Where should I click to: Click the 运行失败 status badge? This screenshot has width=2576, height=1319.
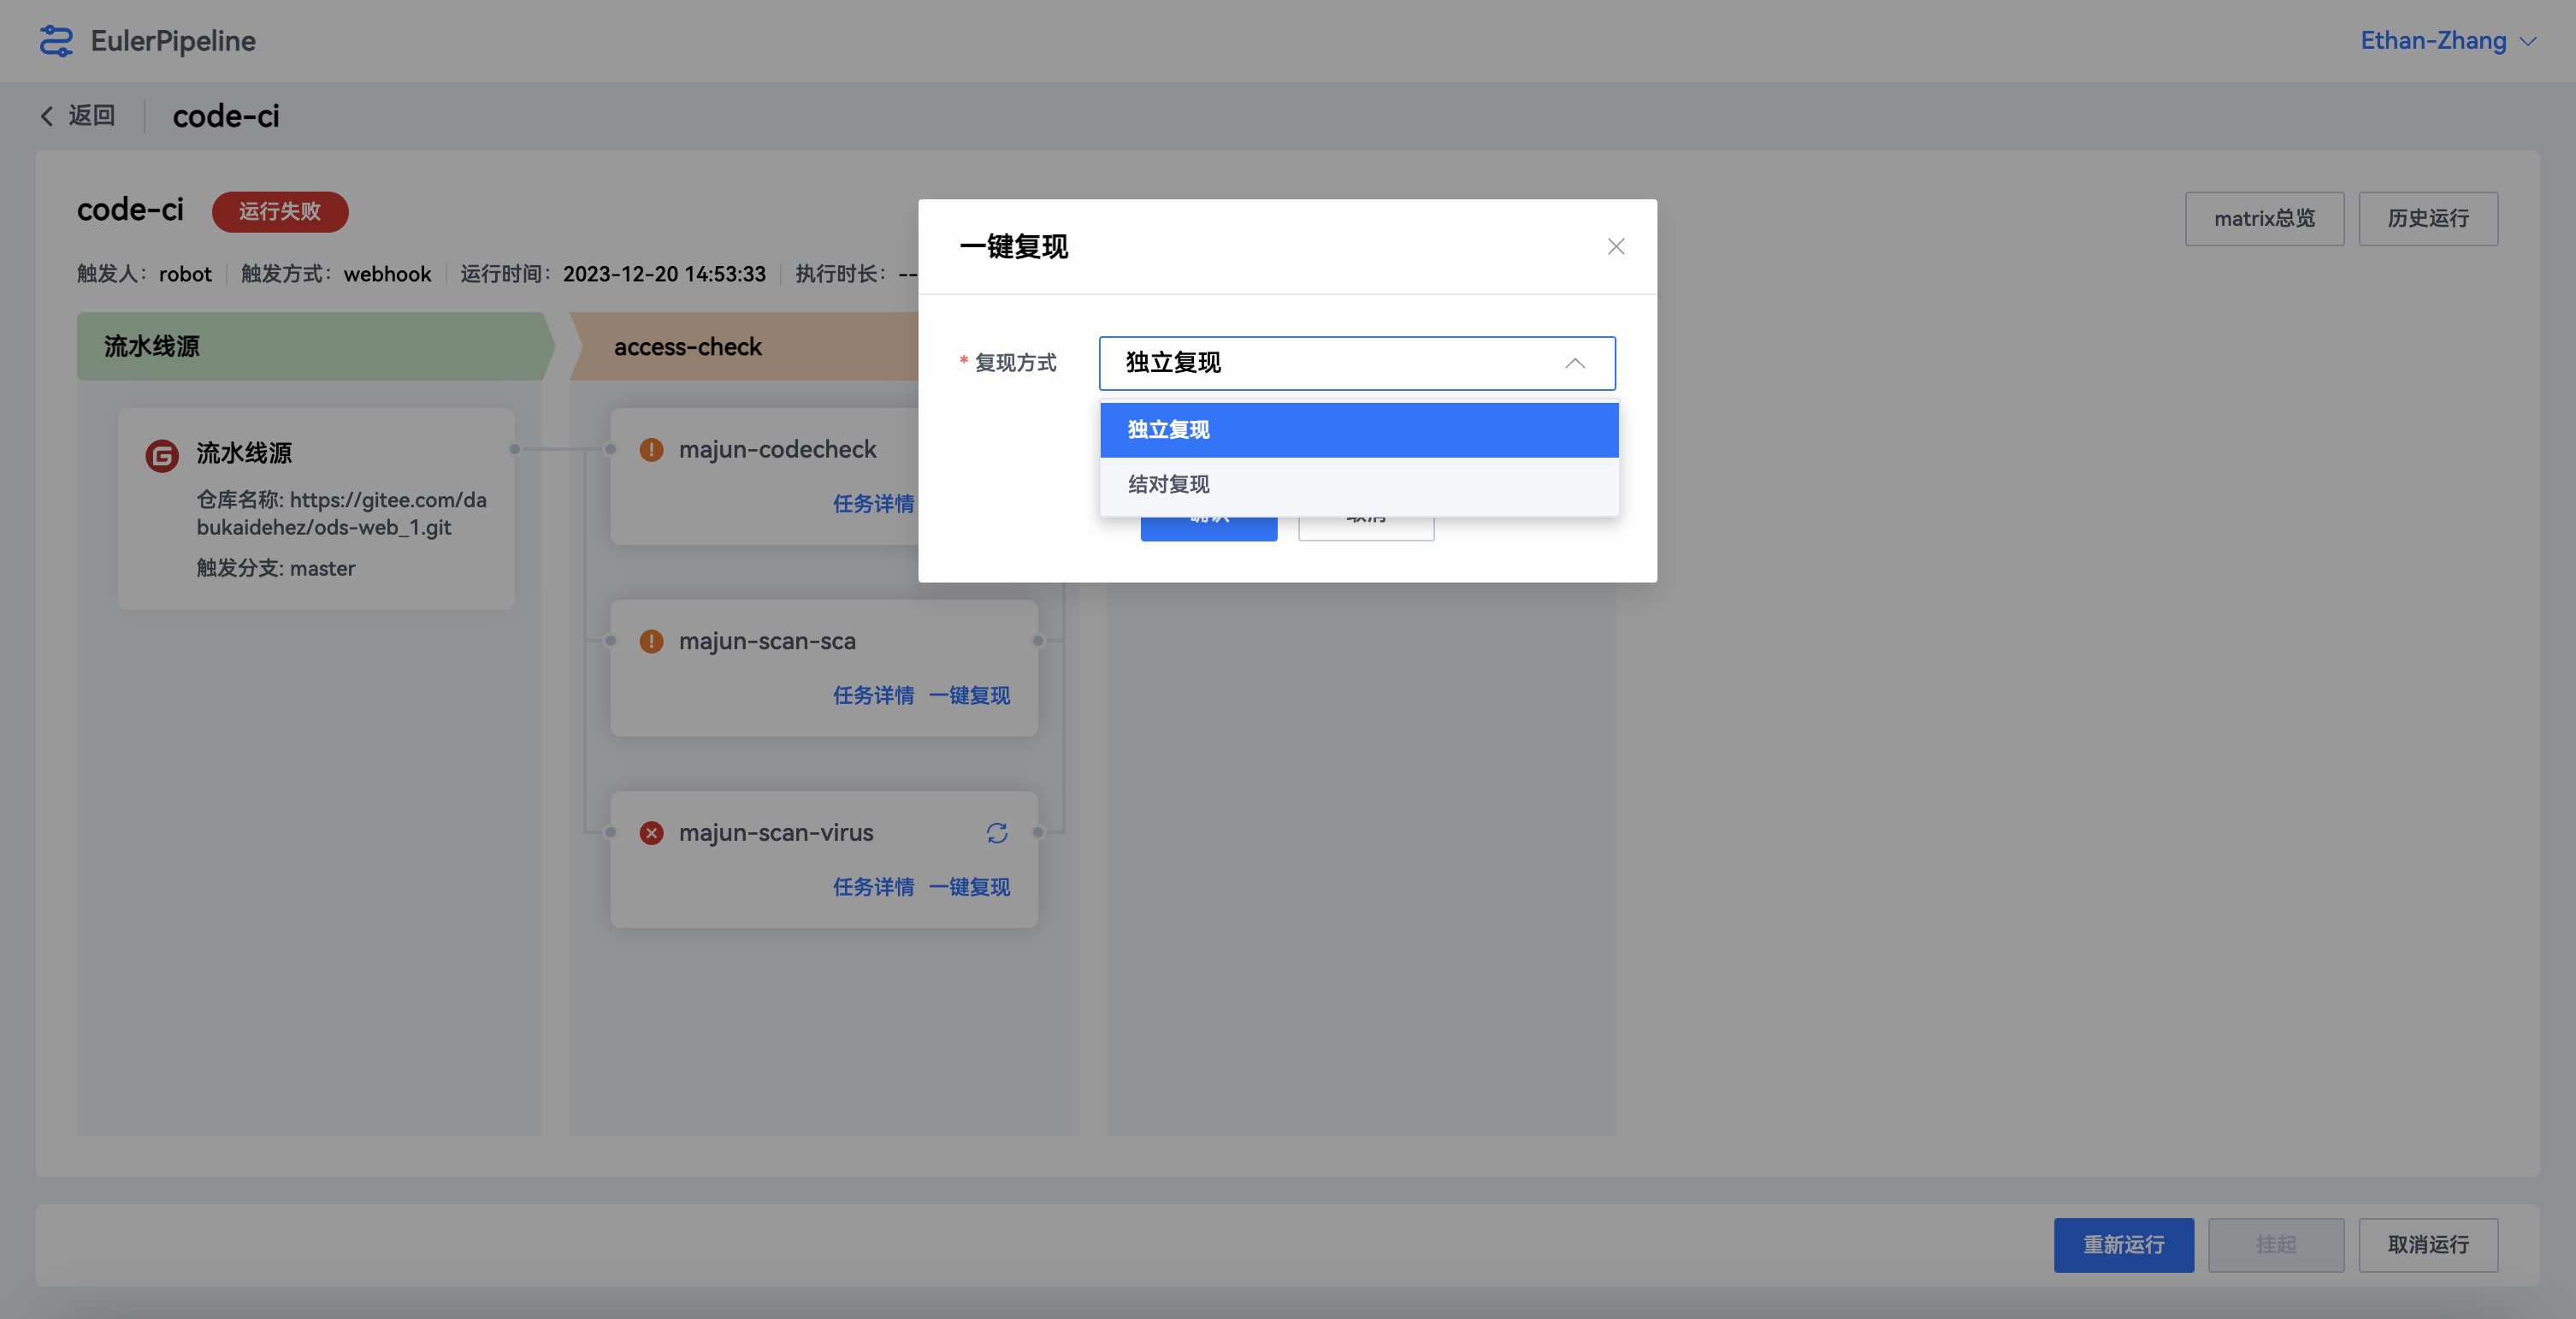[x=280, y=212]
